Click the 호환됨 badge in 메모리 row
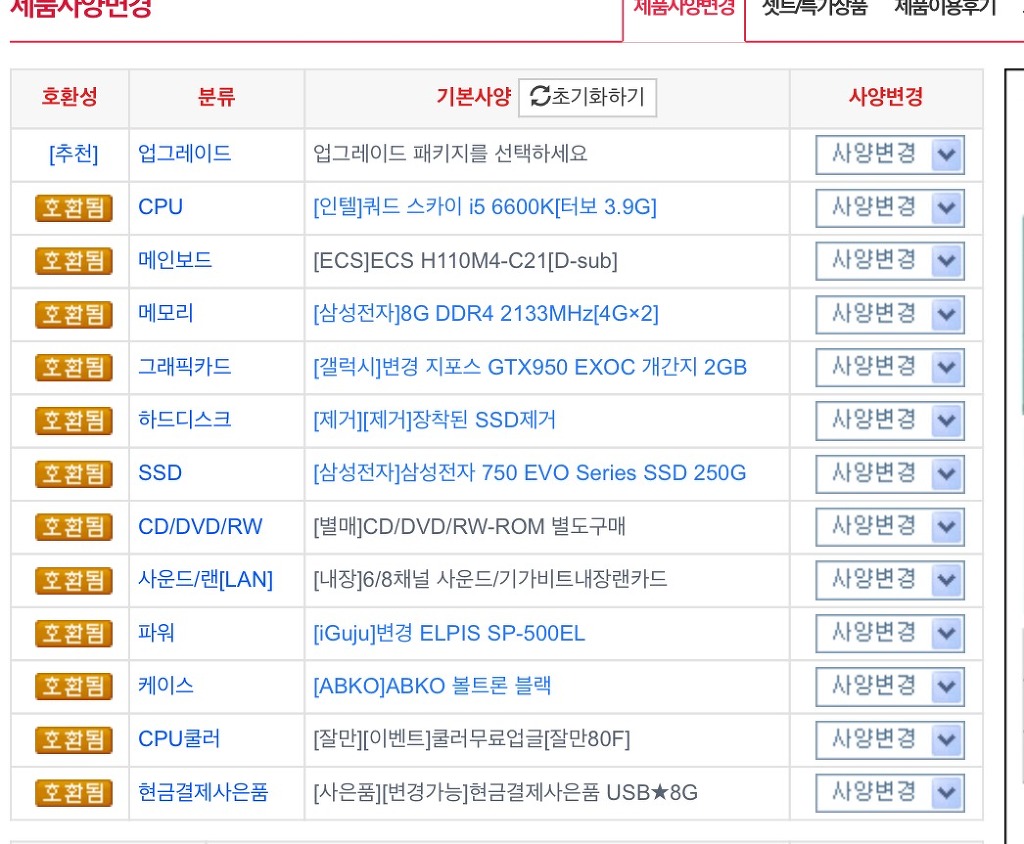1024x844 pixels. (74, 315)
